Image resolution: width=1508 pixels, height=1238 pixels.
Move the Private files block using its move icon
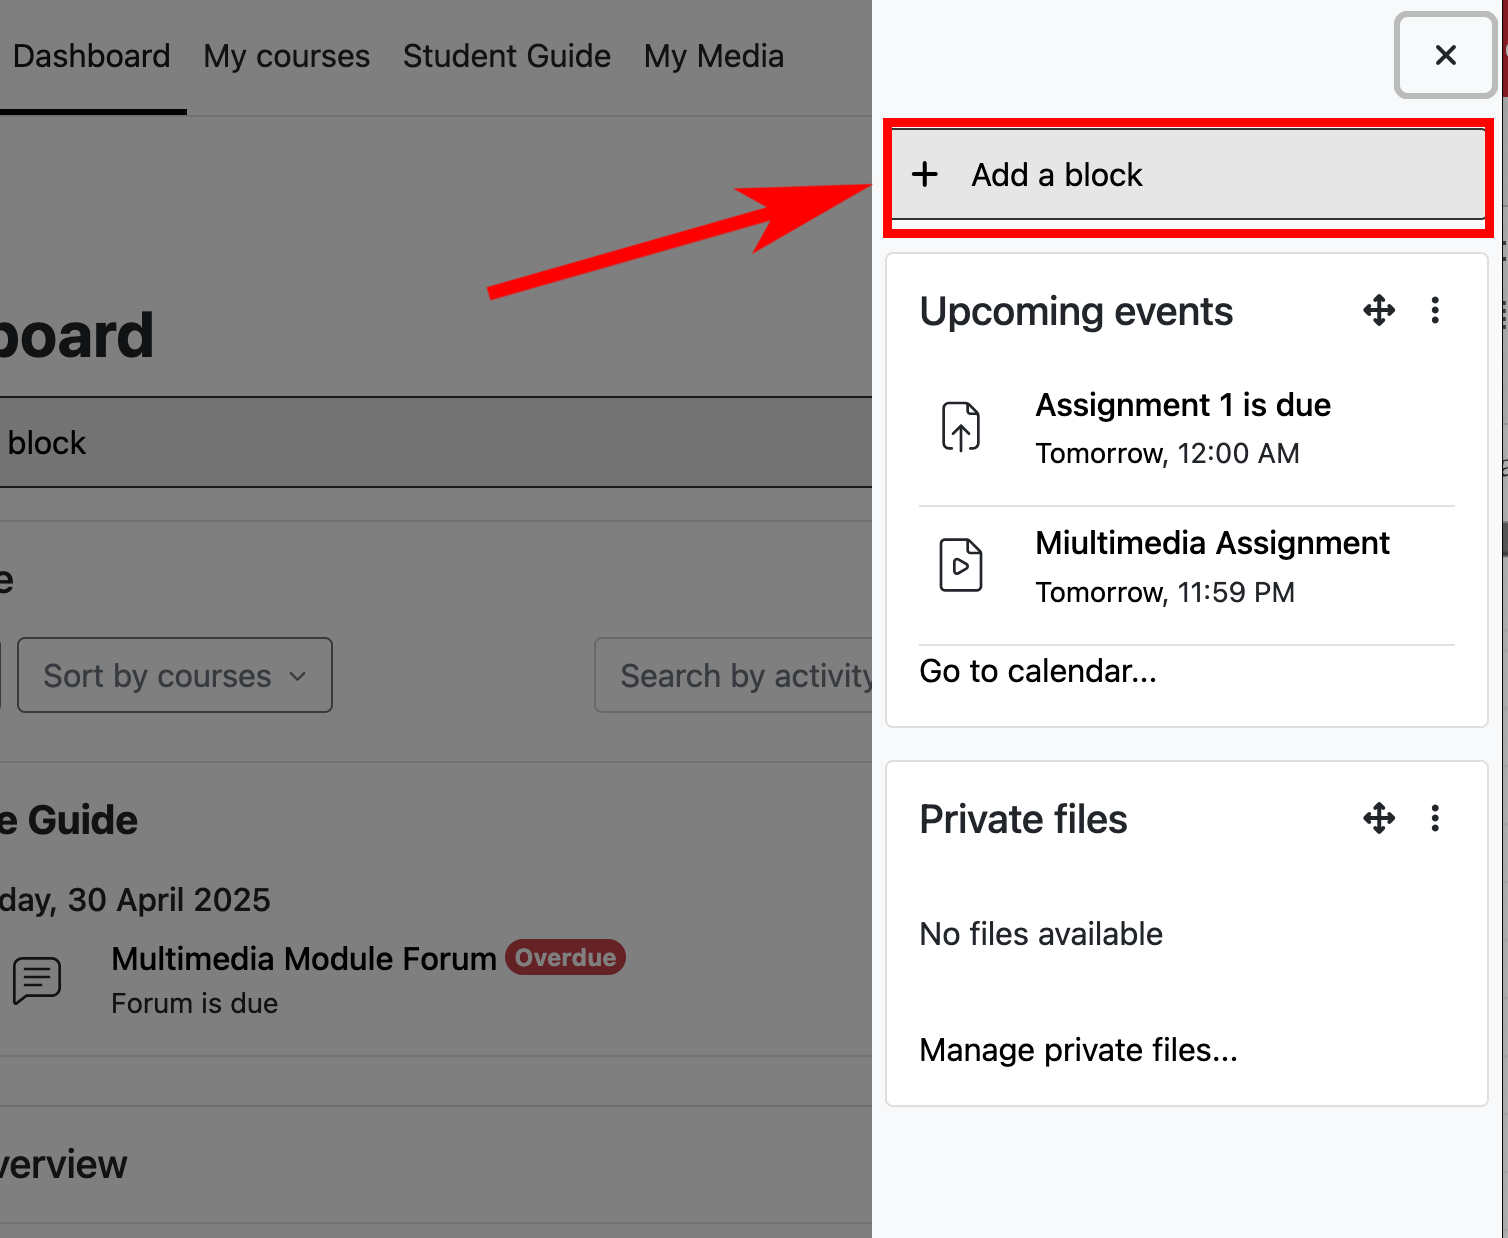1379,818
